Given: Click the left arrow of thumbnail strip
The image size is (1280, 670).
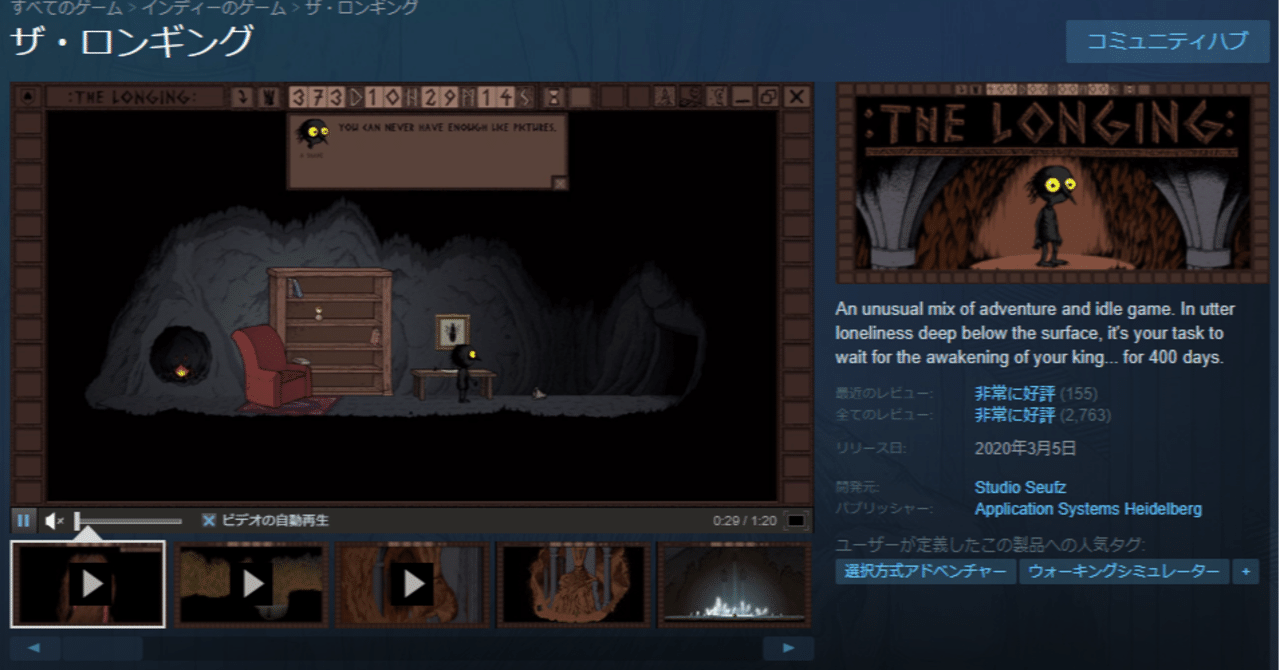Looking at the screenshot, I should 36,648.
